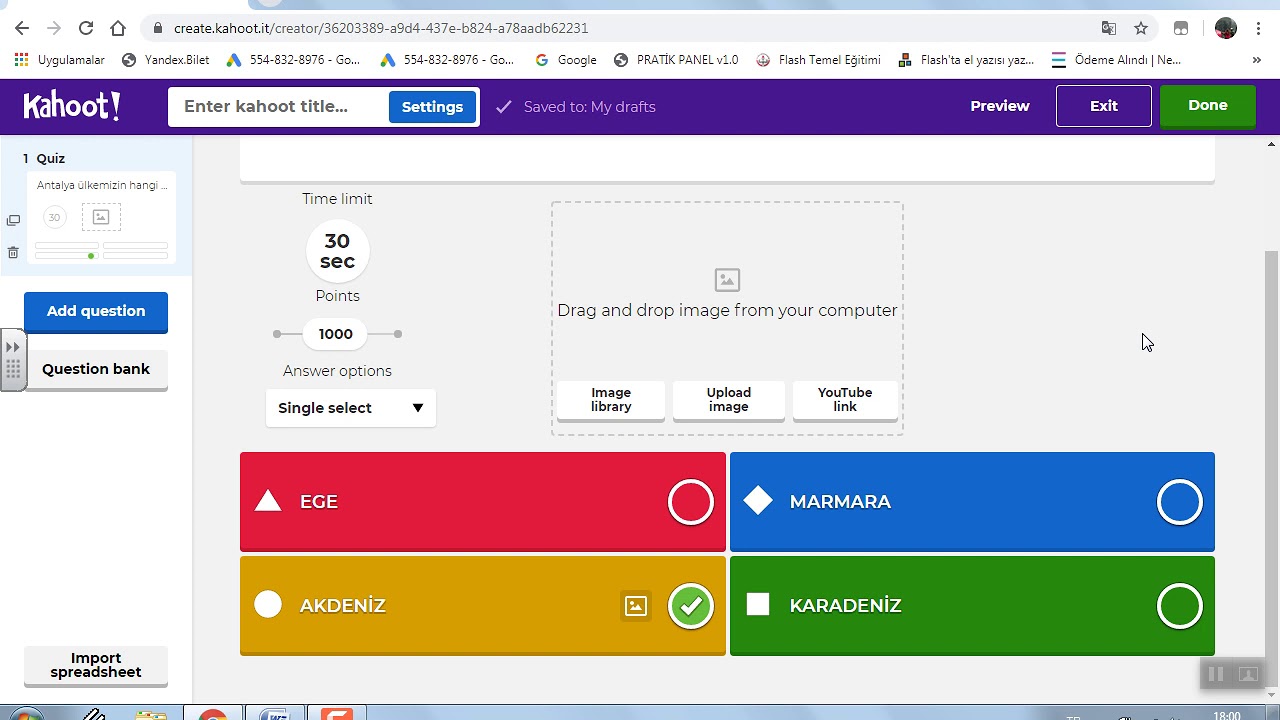
Task: Add a YouTube link
Action: click(845, 400)
